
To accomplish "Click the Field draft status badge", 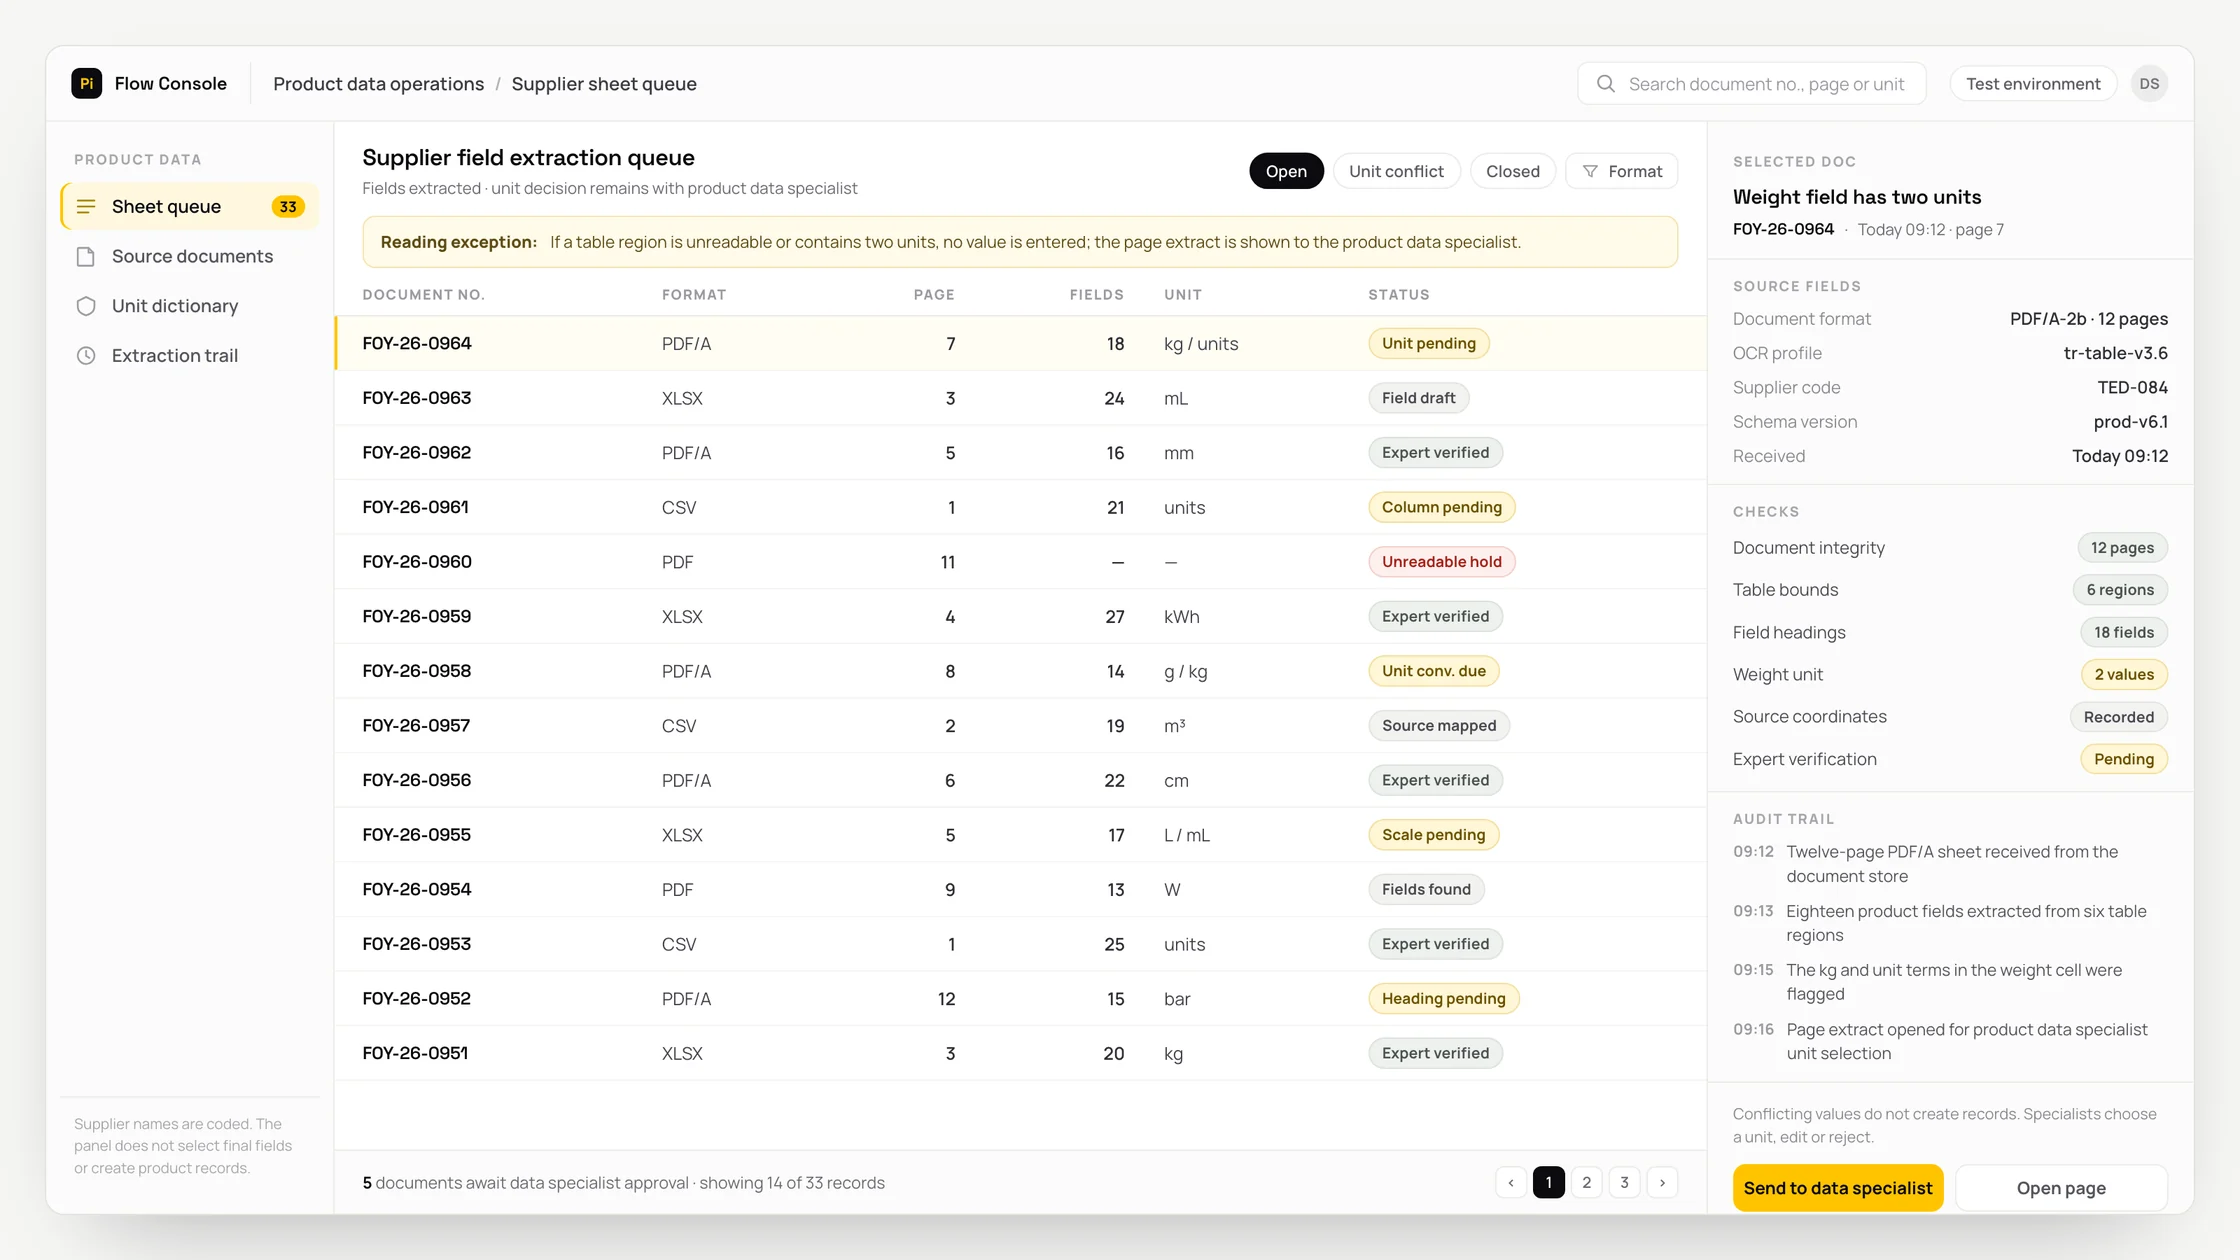I will 1418,398.
